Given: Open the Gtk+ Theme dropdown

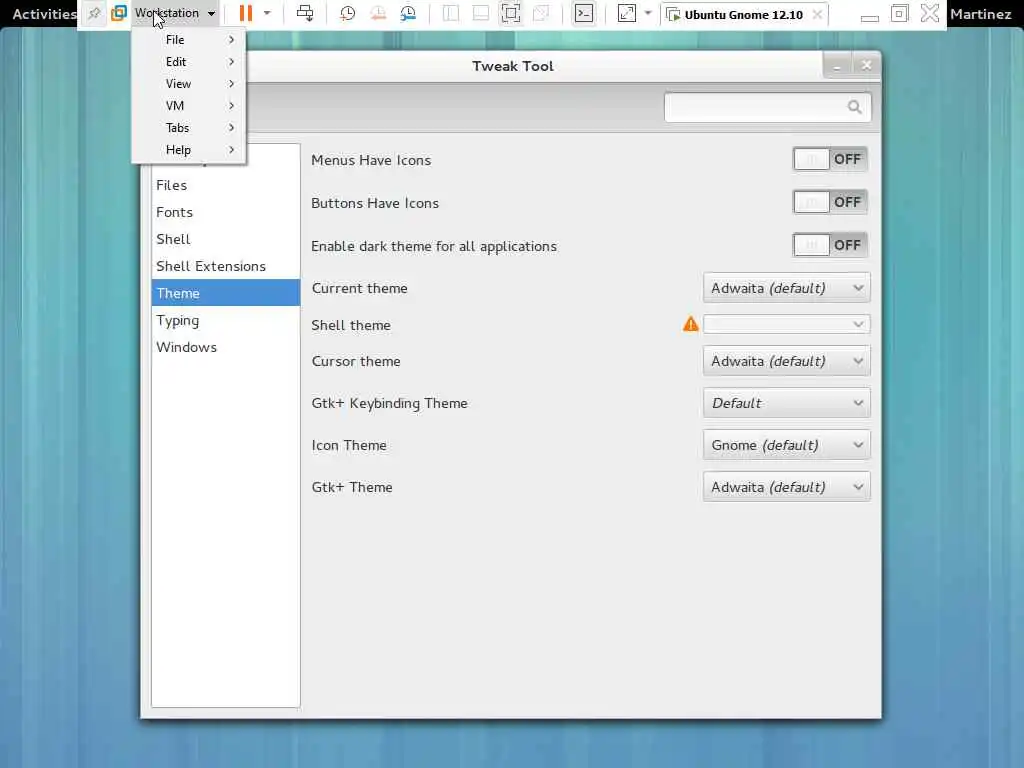Looking at the screenshot, I should 786,487.
